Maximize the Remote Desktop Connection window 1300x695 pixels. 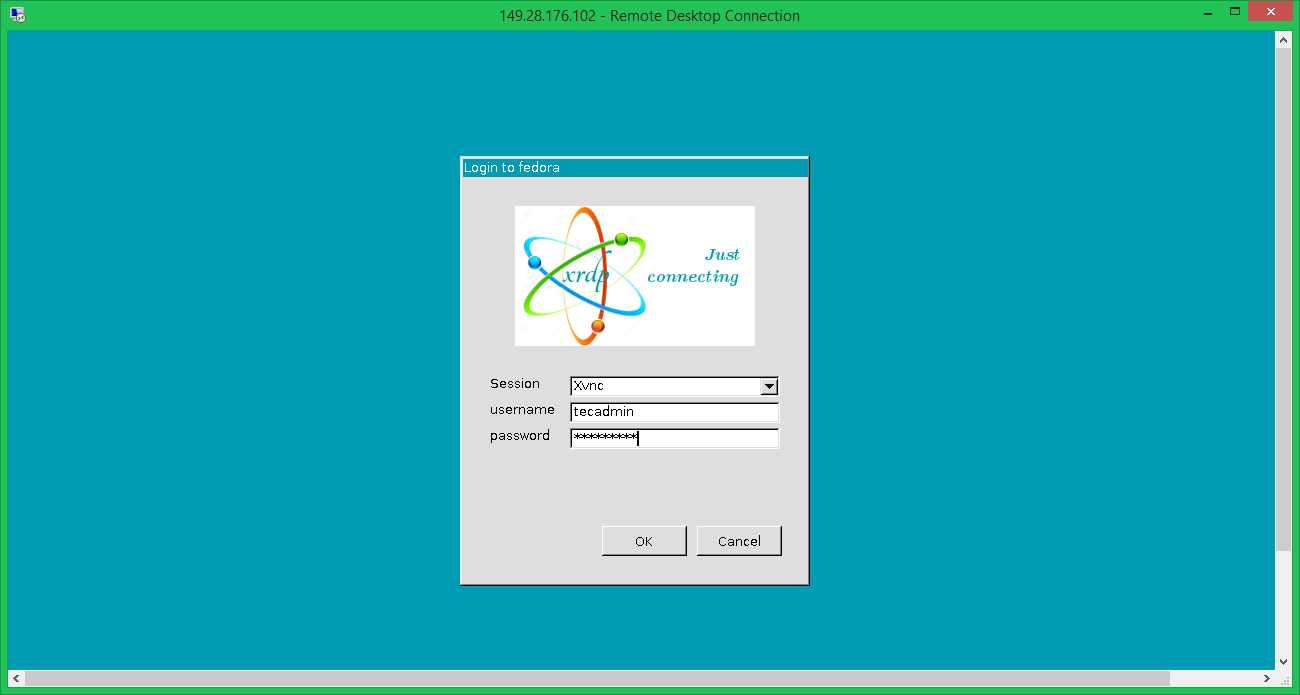click(1235, 11)
